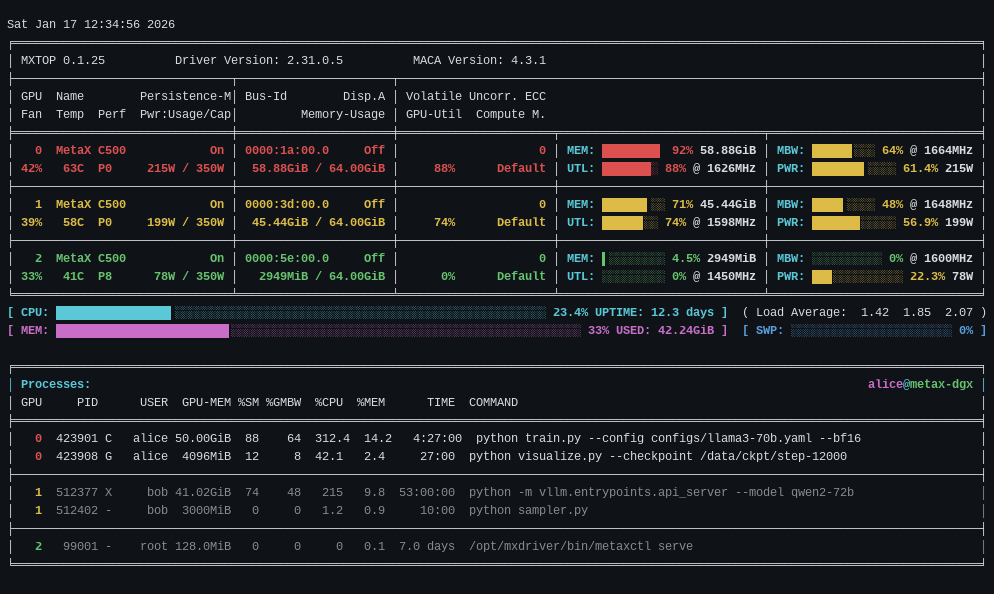
Task: Click MACA Version: 4.3.1 text
Action: tap(479, 60)
